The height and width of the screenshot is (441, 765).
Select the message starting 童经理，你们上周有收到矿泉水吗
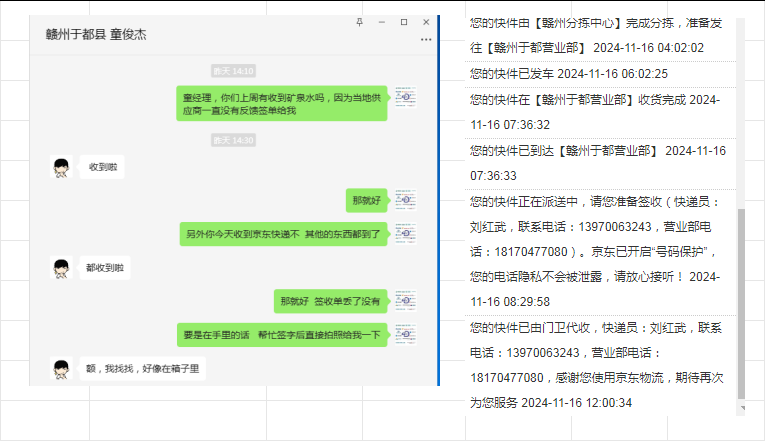click(282, 103)
